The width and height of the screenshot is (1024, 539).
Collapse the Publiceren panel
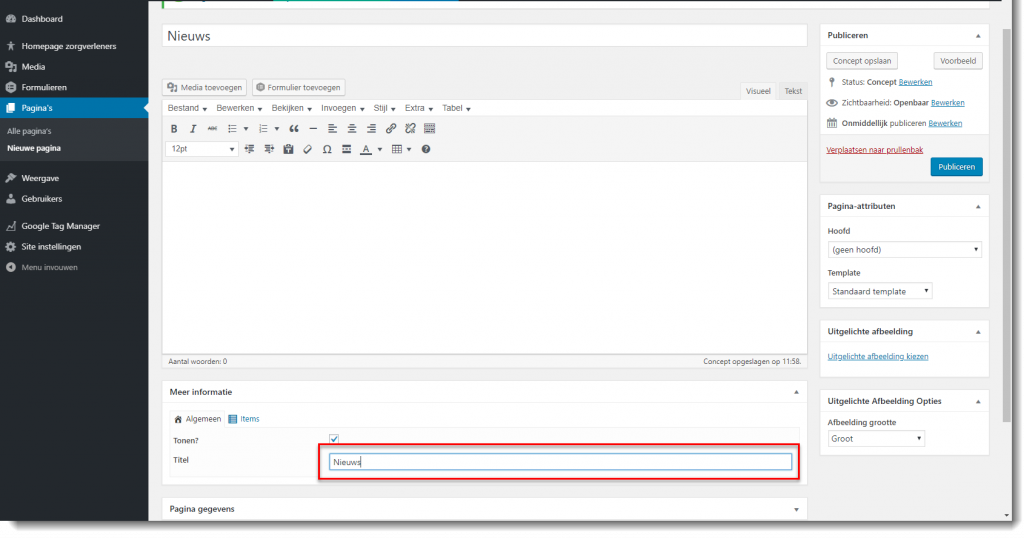click(978, 36)
